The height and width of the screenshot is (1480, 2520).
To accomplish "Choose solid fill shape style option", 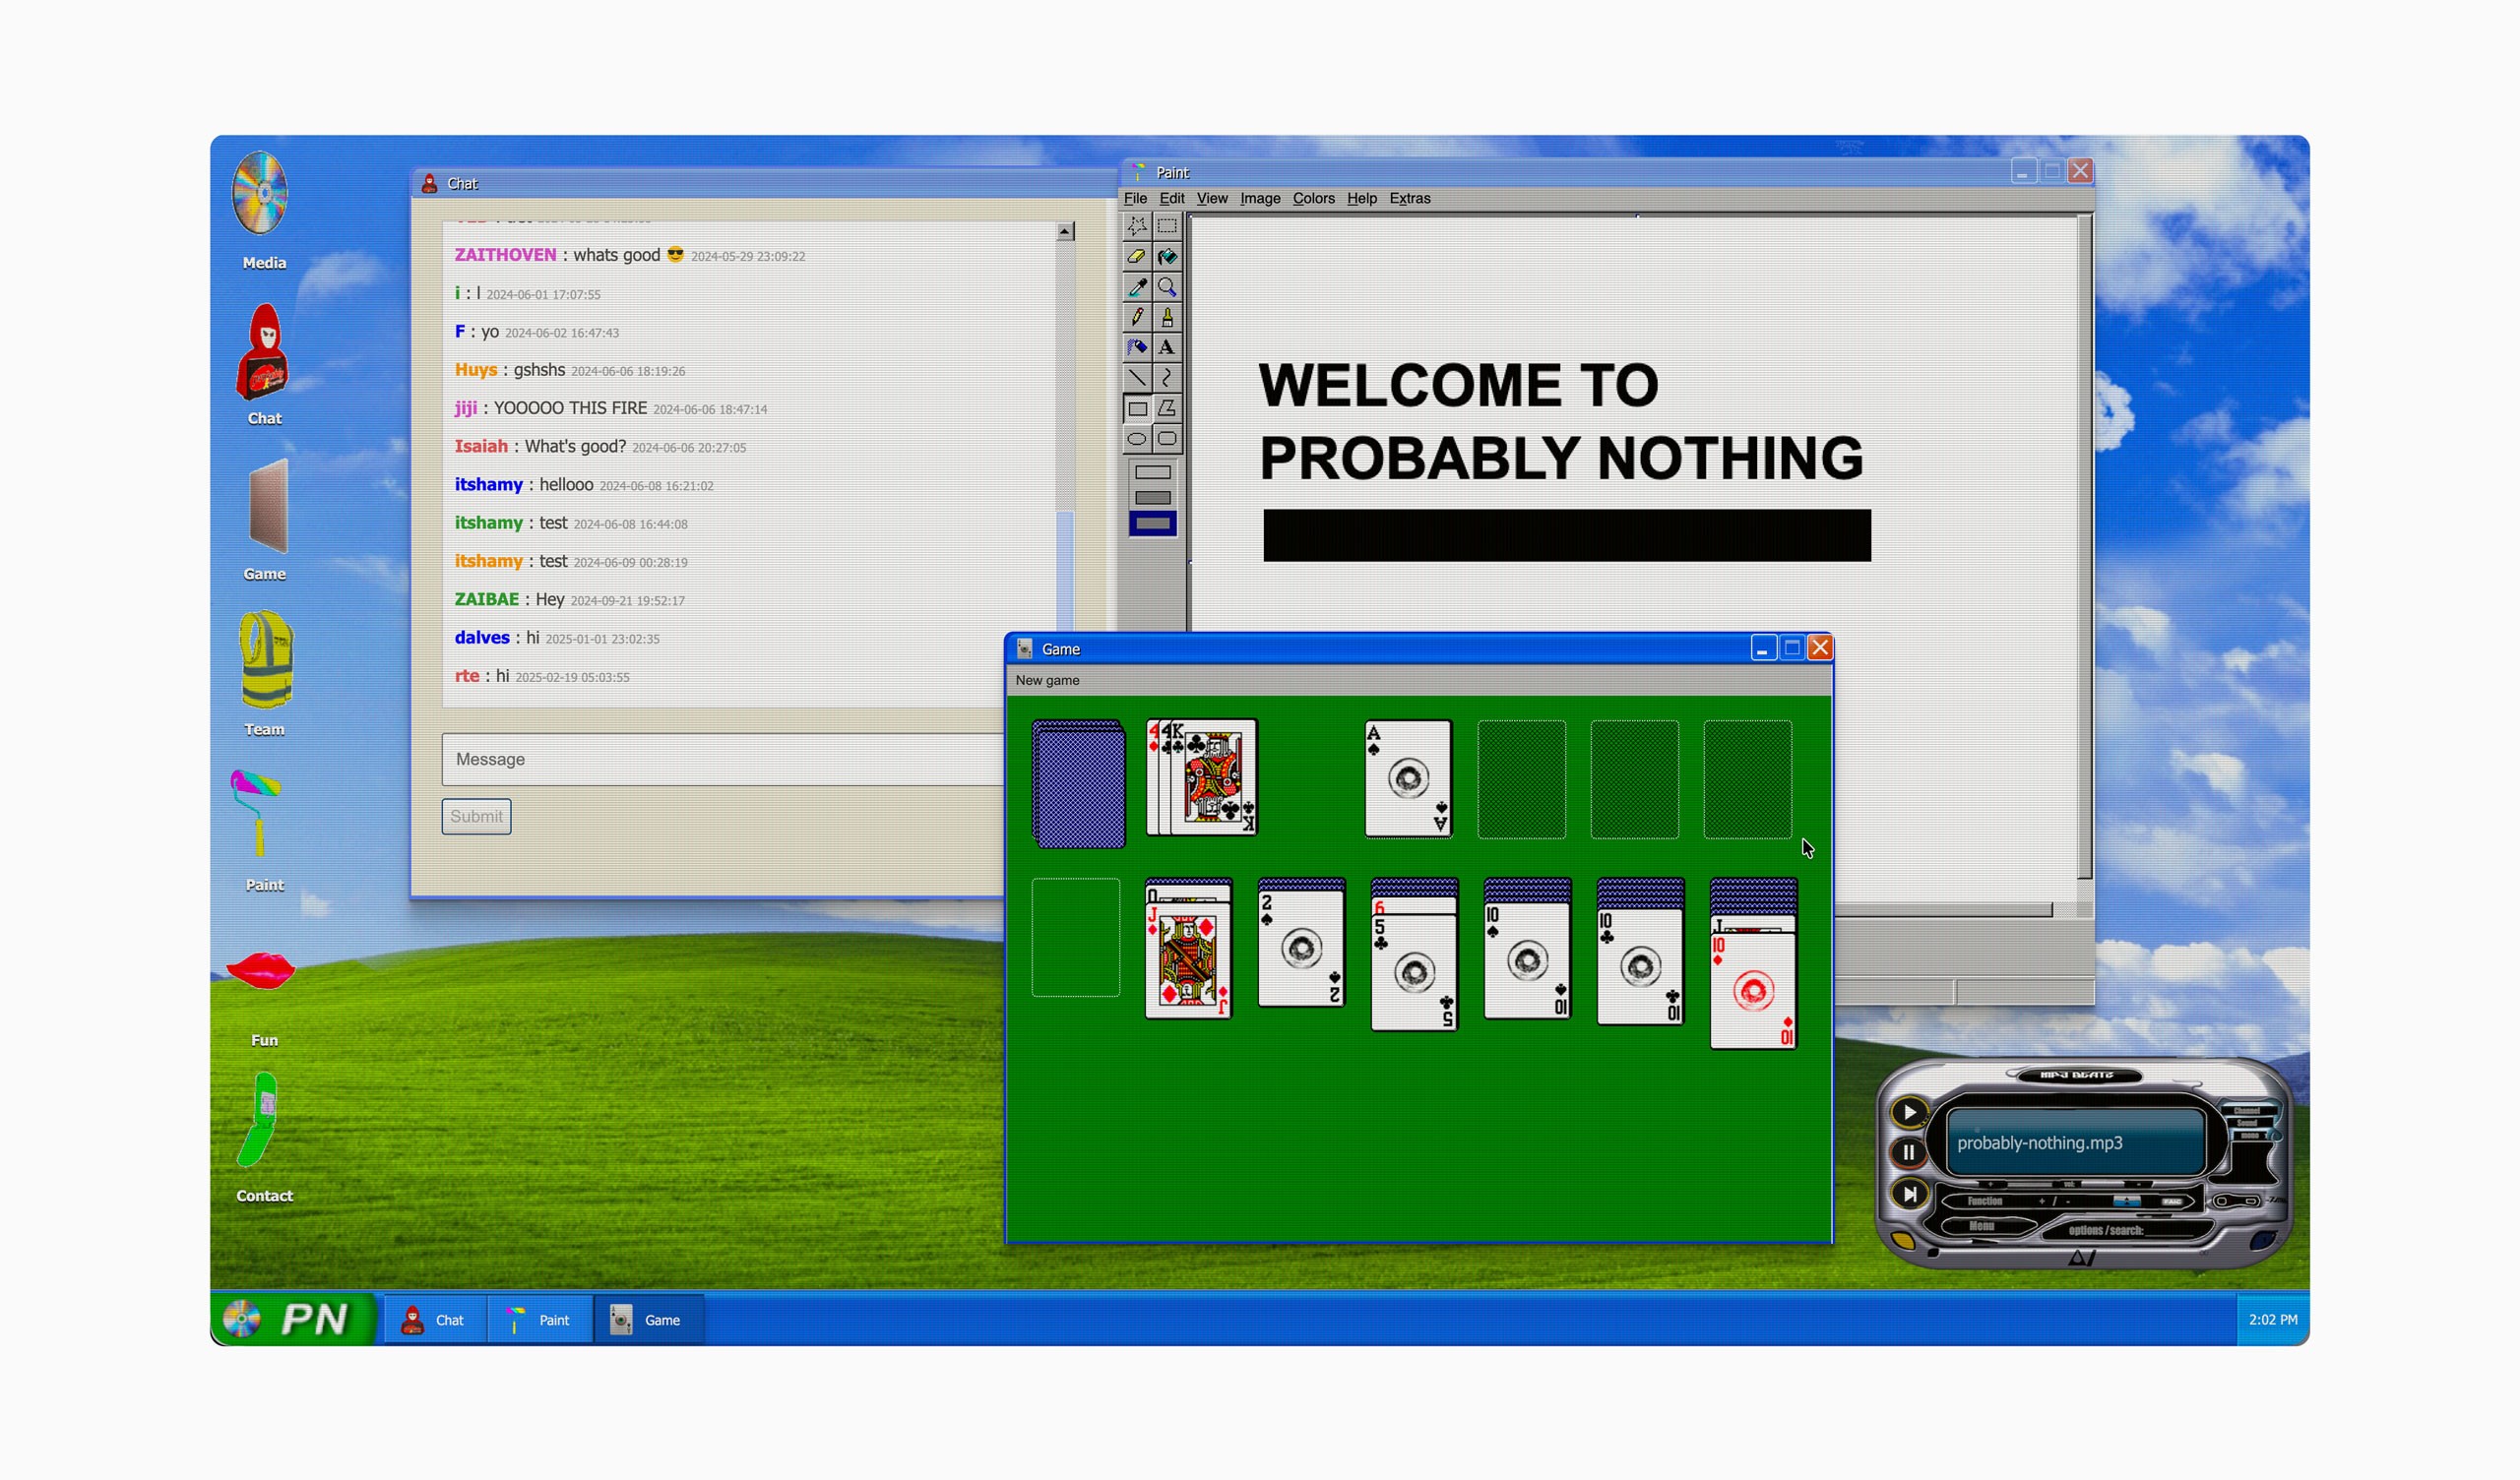I will coord(1152,523).
